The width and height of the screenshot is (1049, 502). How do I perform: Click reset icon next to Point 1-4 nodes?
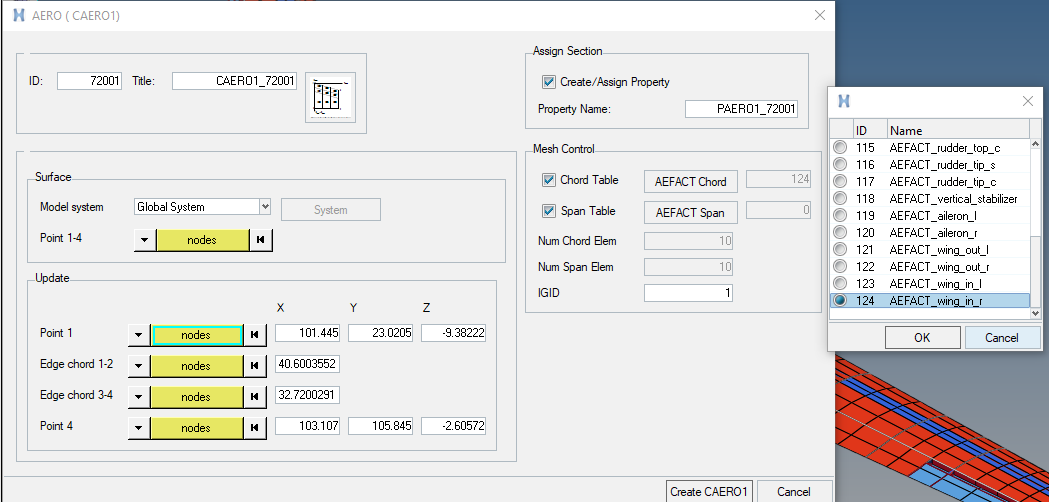pyautogui.click(x=260, y=240)
